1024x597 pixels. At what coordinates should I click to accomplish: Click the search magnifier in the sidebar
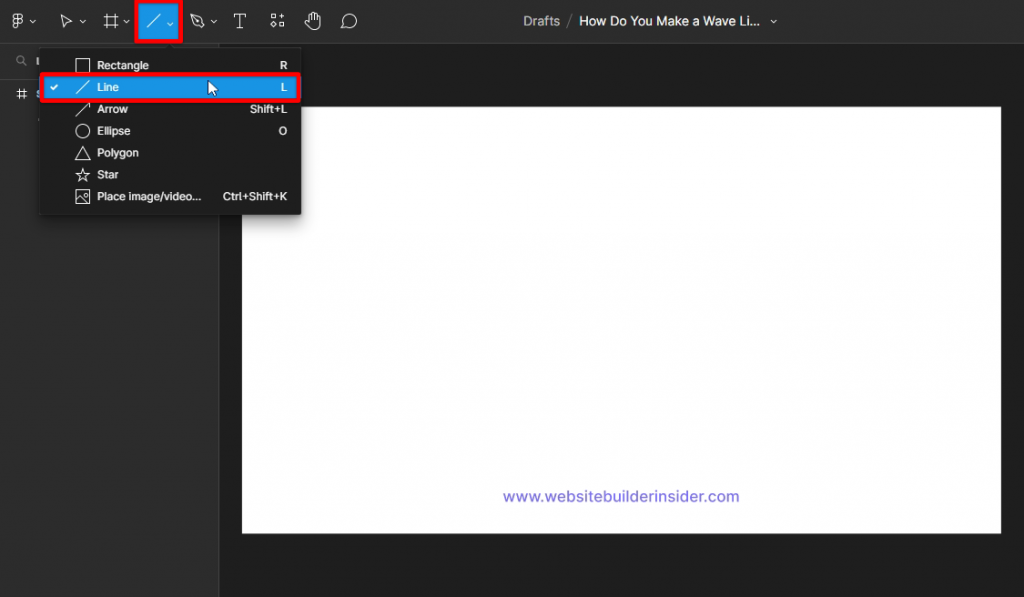[21, 60]
